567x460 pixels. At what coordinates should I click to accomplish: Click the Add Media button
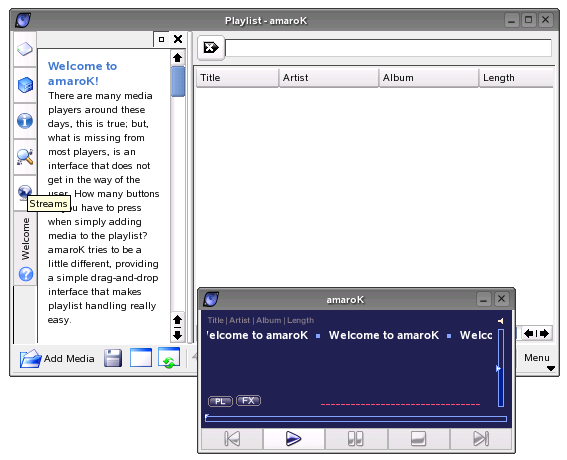tap(57, 358)
